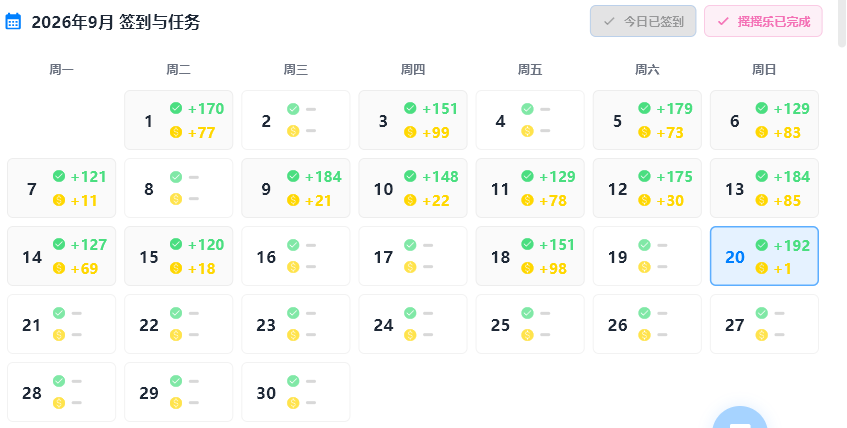Click the green check icon on day 15
The width and height of the screenshot is (847, 428).
click(176, 244)
